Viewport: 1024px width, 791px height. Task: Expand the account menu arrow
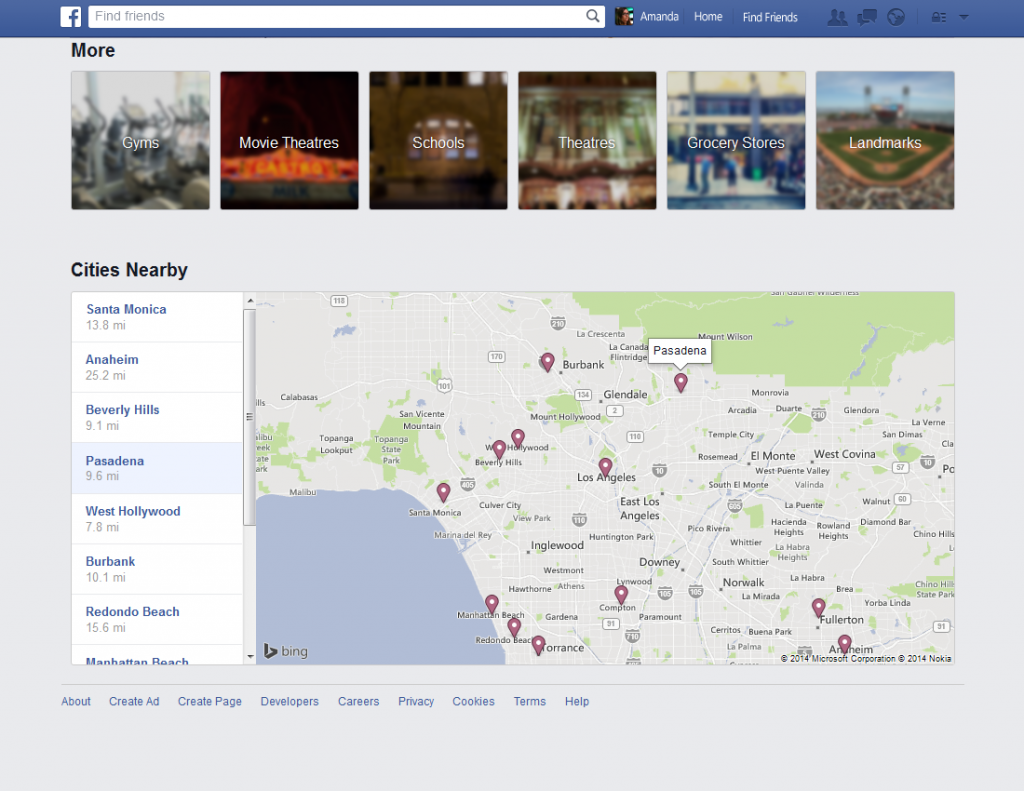963,17
